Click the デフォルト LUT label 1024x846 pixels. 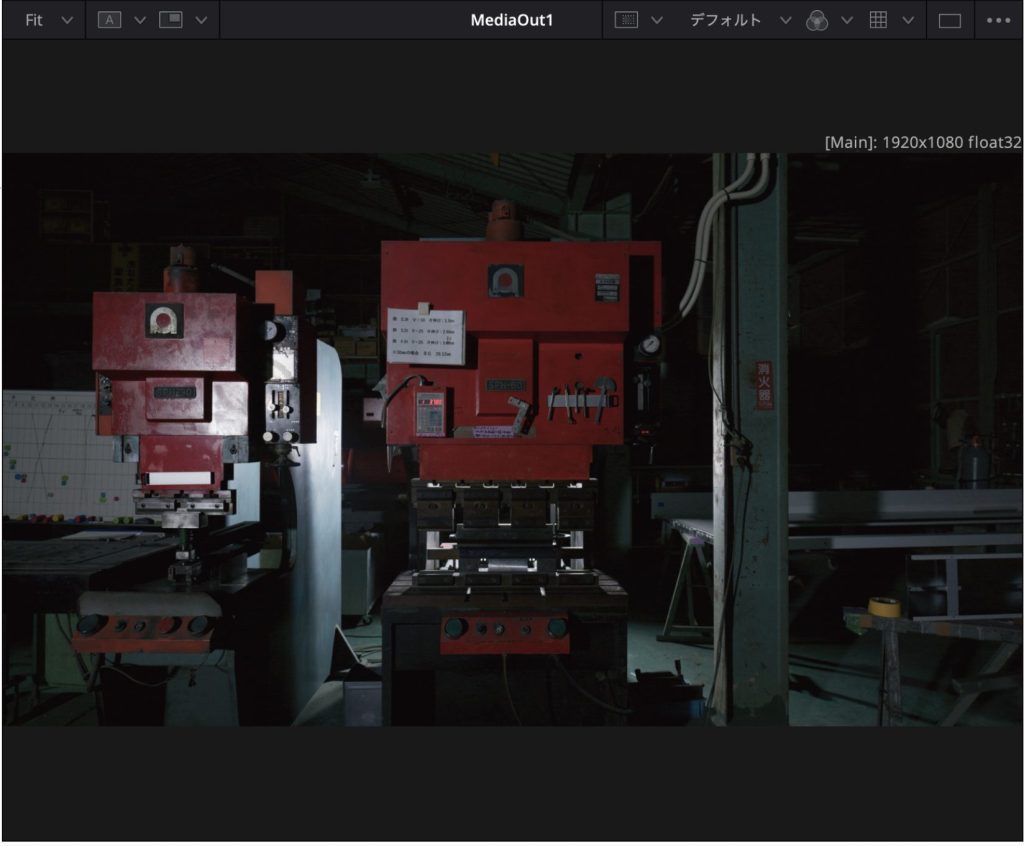click(726, 20)
